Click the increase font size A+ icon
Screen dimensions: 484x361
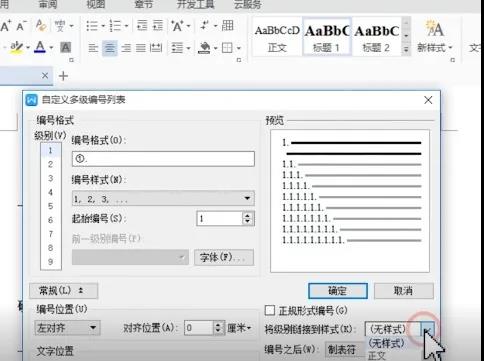[6, 26]
